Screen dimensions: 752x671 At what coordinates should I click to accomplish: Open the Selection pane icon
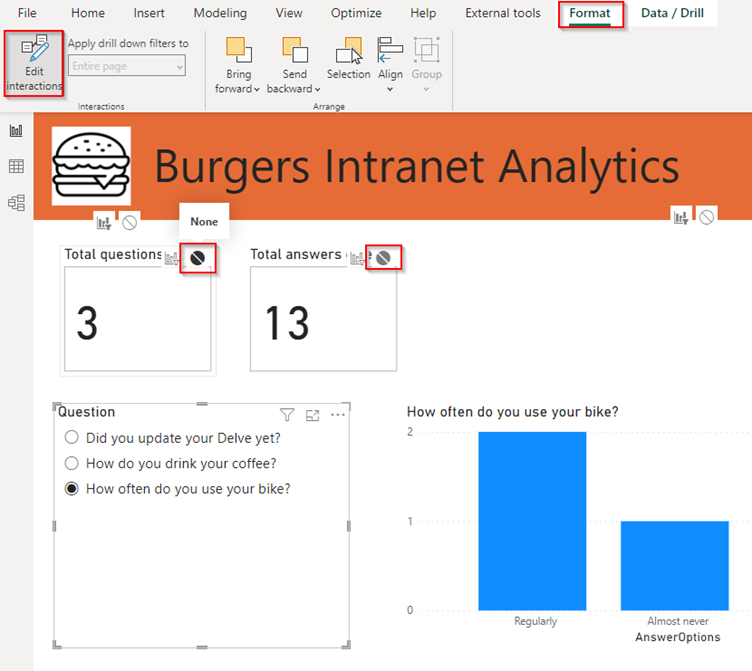click(349, 59)
